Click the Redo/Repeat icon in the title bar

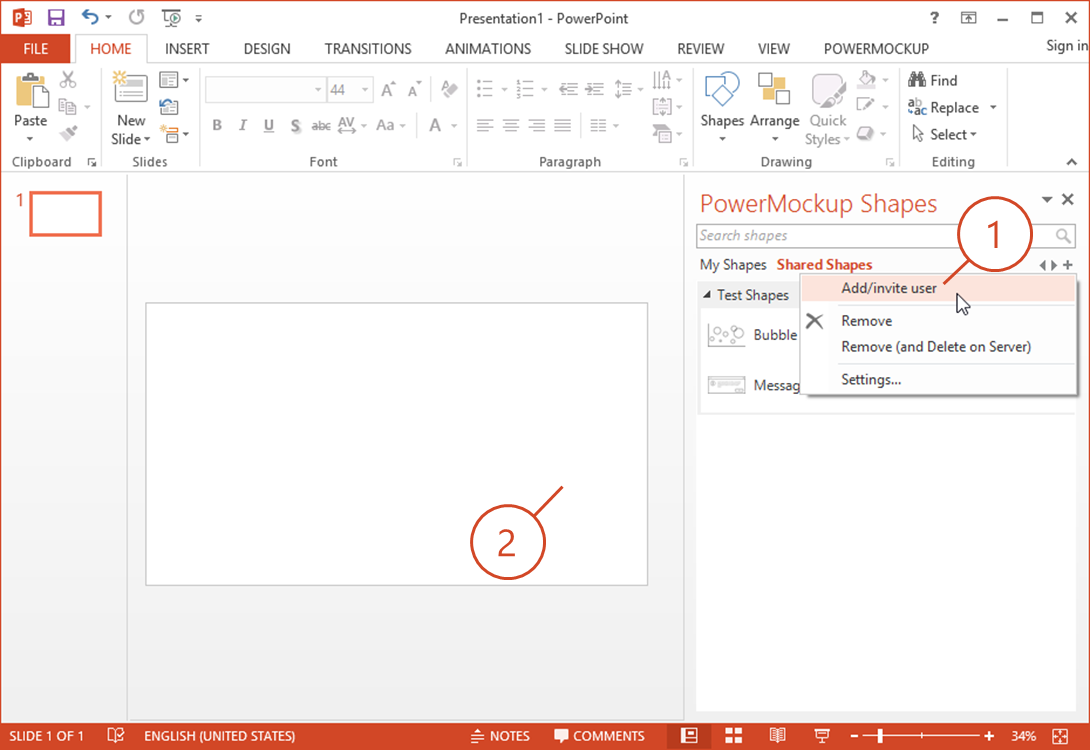pos(136,17)
